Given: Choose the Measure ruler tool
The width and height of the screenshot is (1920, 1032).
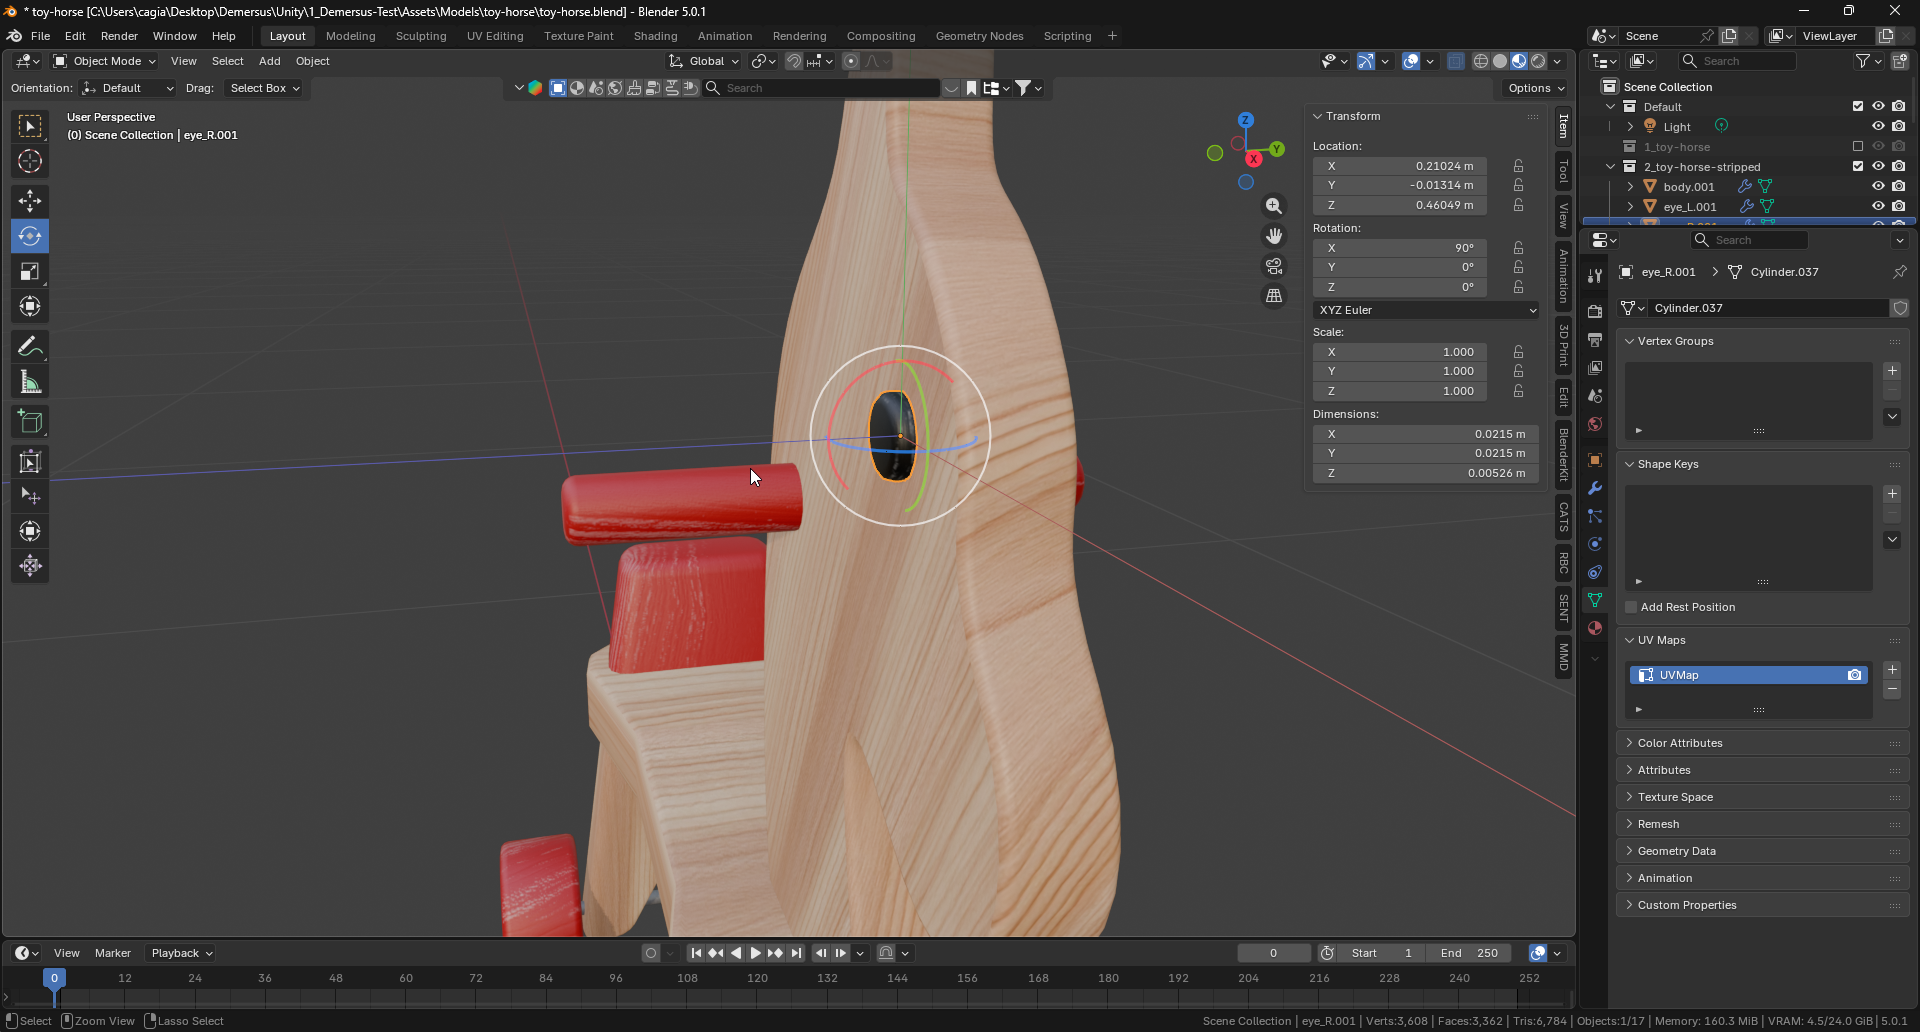Looking at the screenshot, I should [30, 382].
